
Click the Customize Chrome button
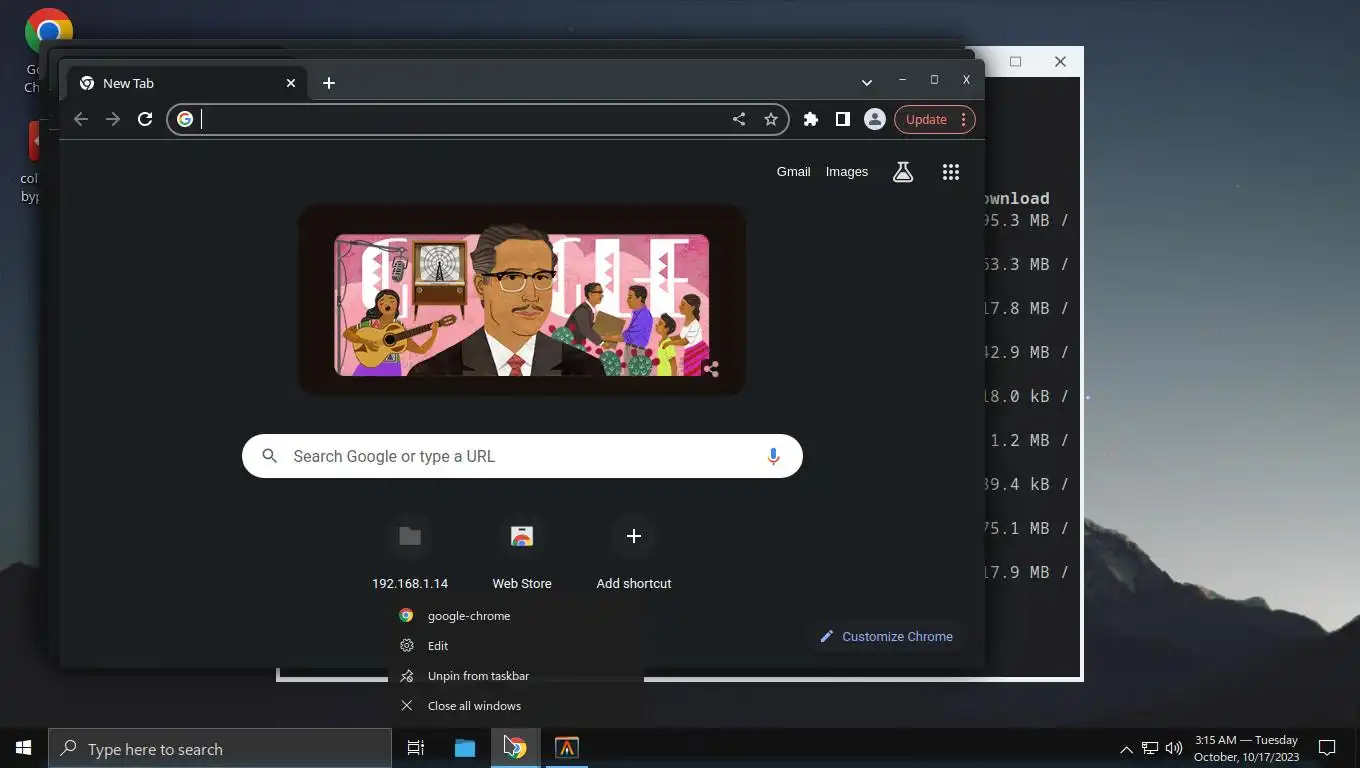[886, 636]
